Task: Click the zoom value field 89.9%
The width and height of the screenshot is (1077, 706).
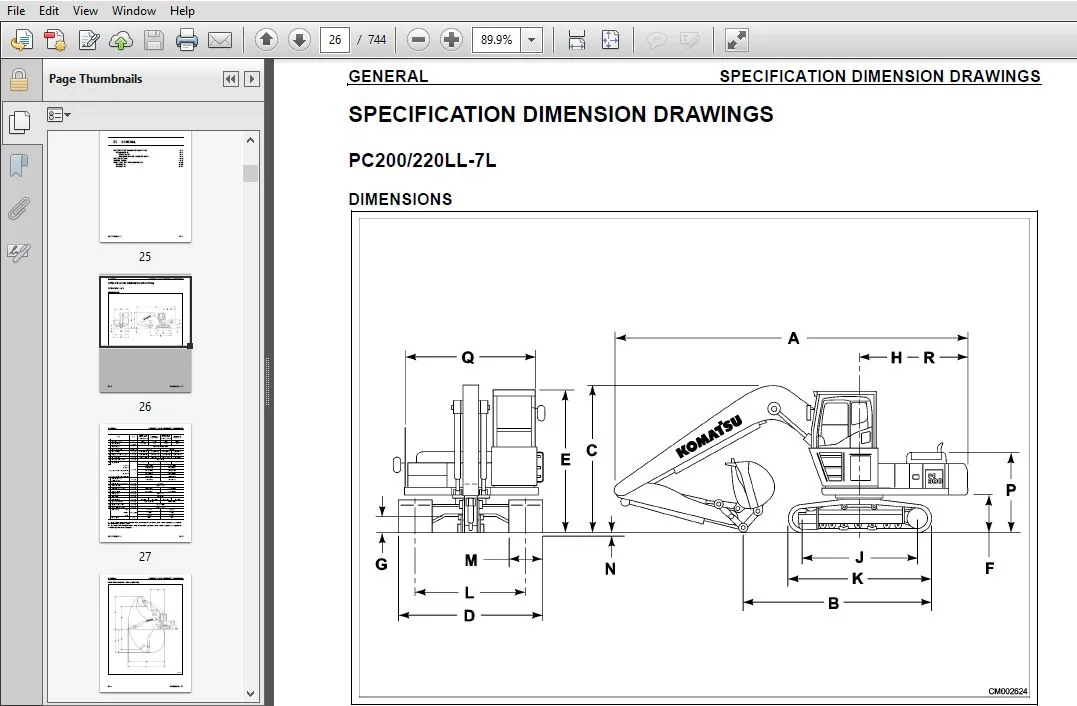Action: (497, 40)
